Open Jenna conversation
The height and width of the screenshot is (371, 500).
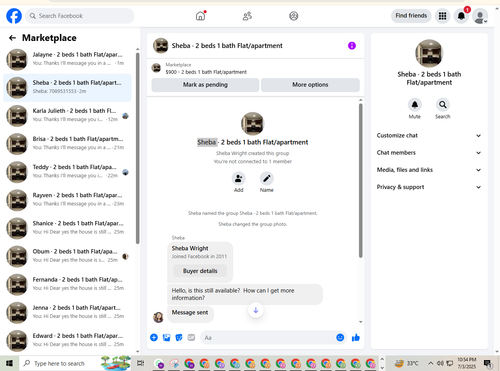click(67, 312)
